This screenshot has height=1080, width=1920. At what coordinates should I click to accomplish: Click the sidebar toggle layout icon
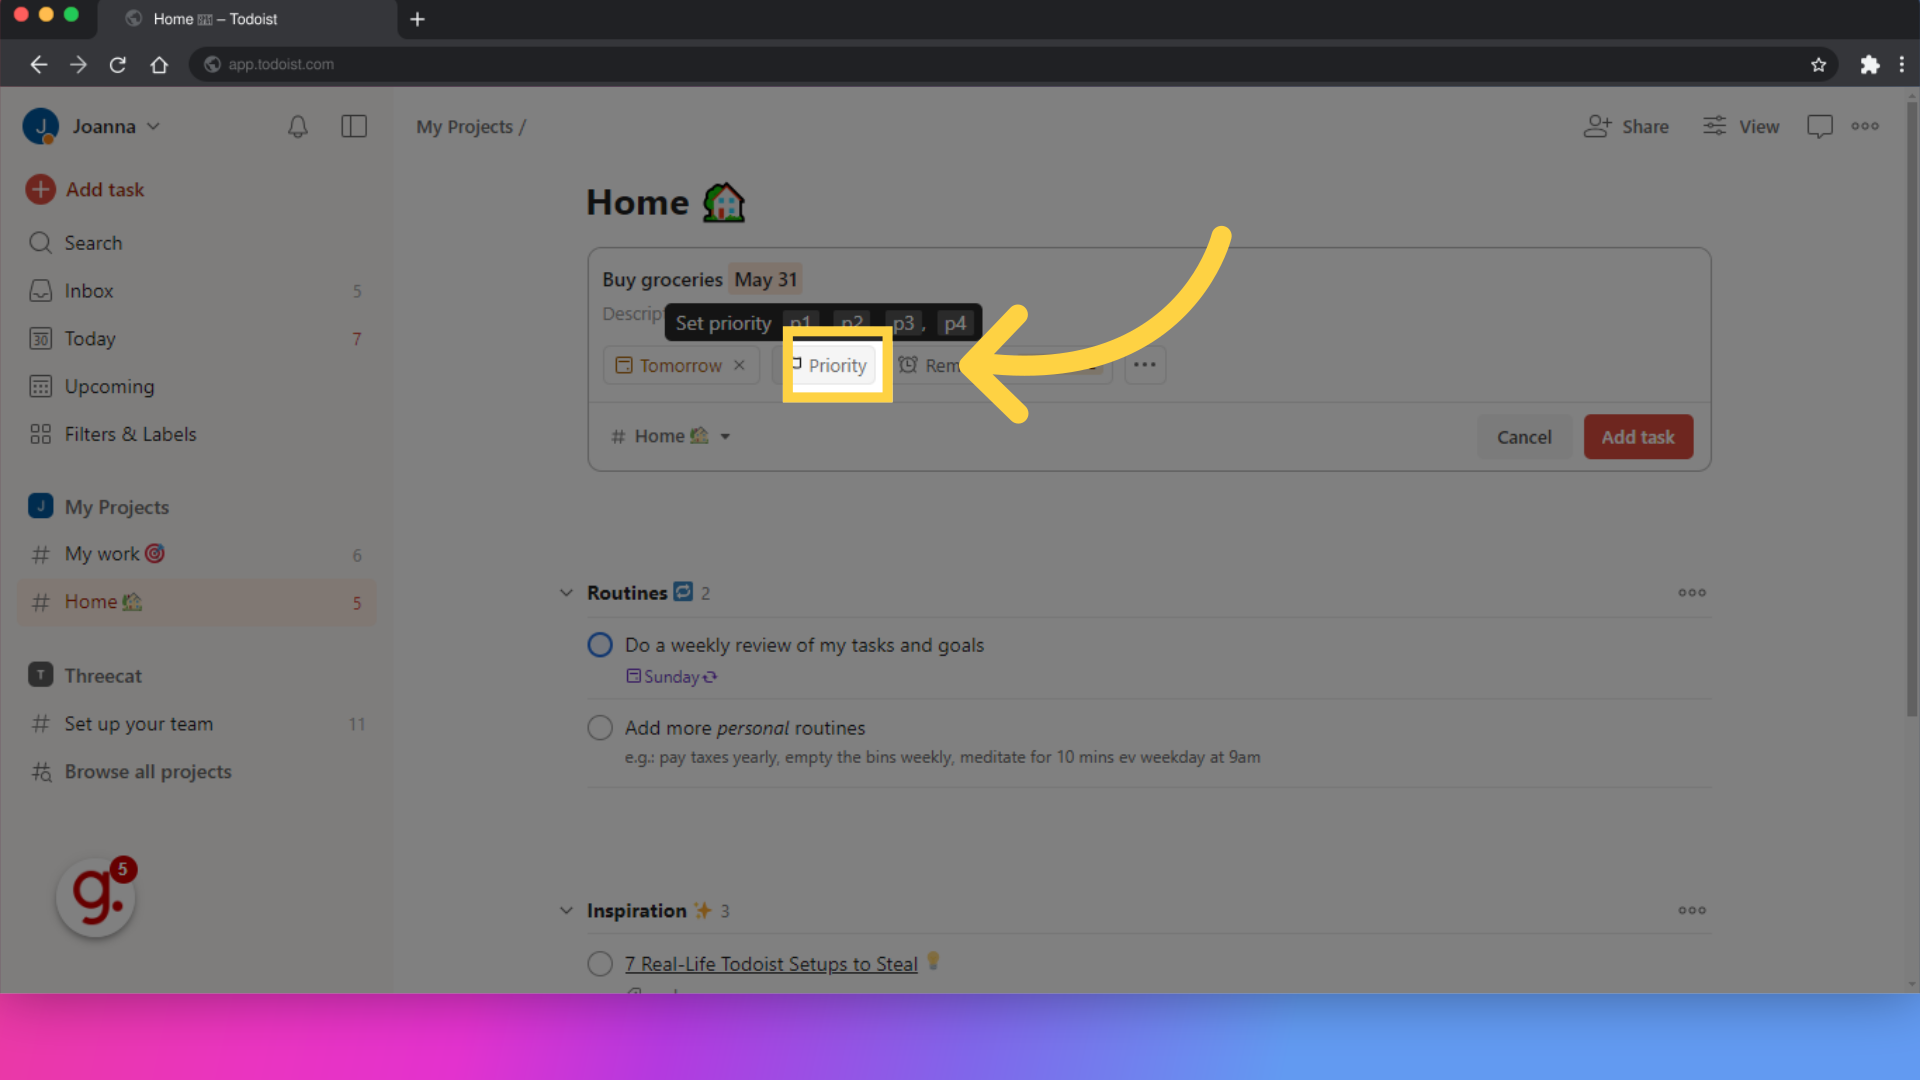(353, 125)
